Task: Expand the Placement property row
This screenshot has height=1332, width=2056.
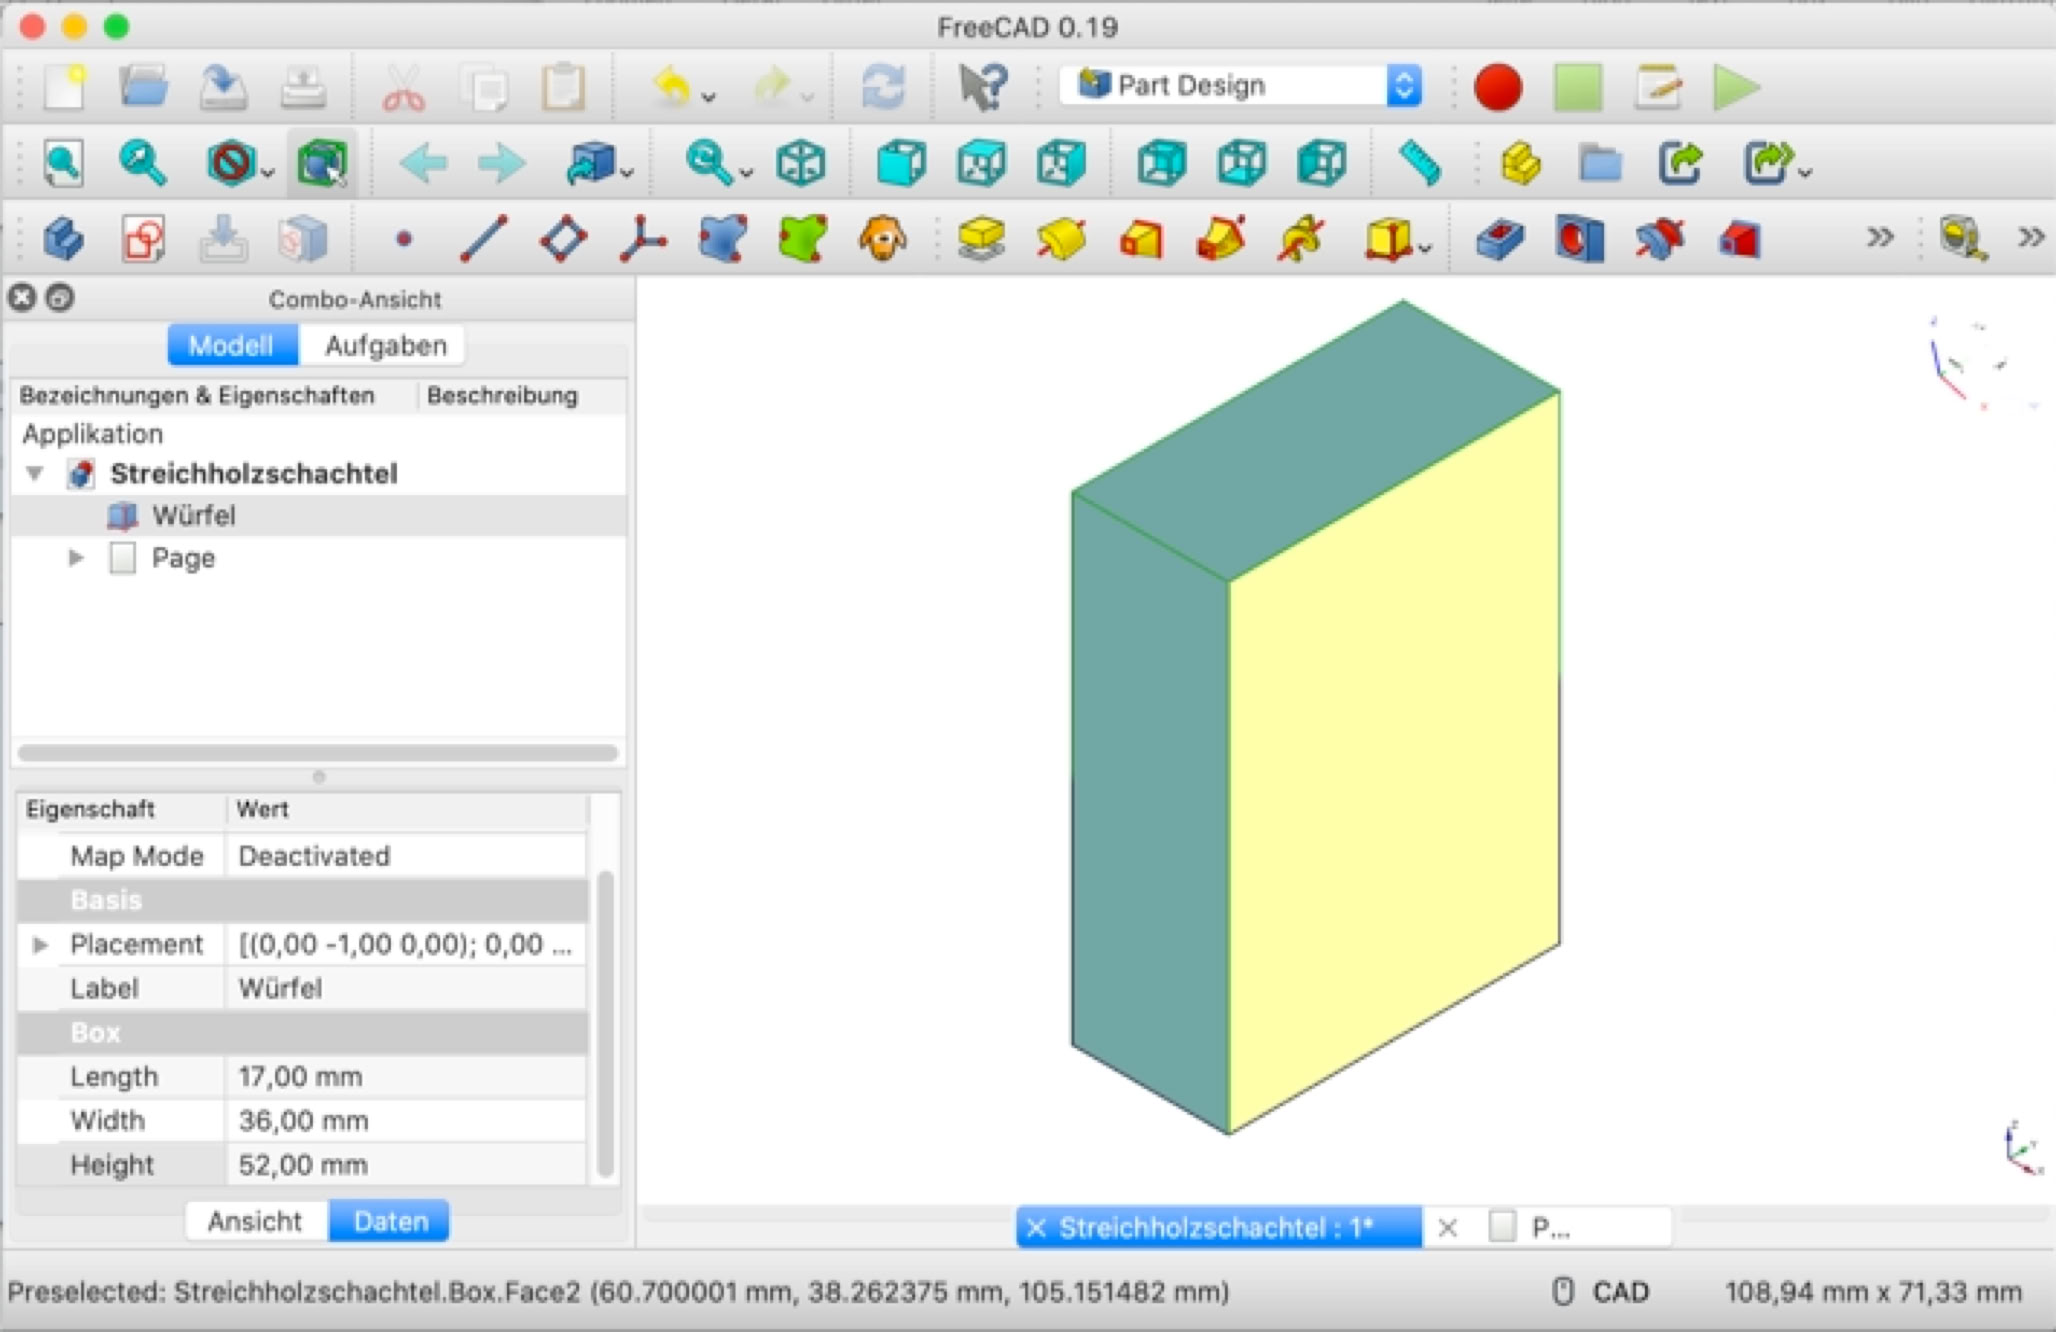Action: click(x=40, y=944)
